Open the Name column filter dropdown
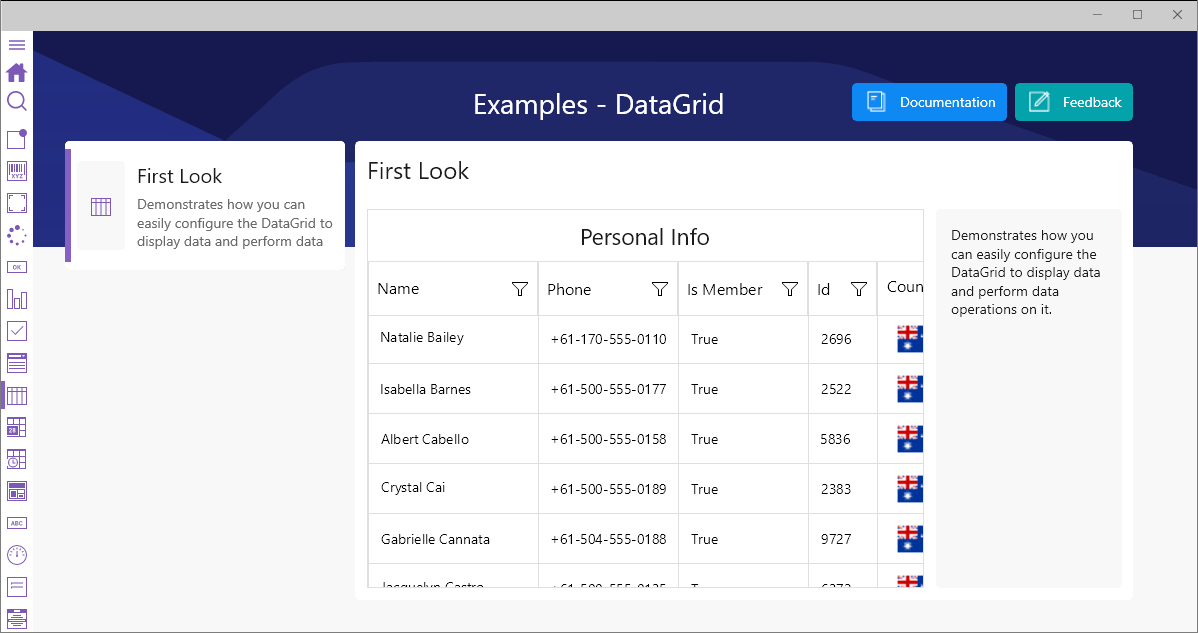Viewport: 1198px width, 633px height. point(520,289)
